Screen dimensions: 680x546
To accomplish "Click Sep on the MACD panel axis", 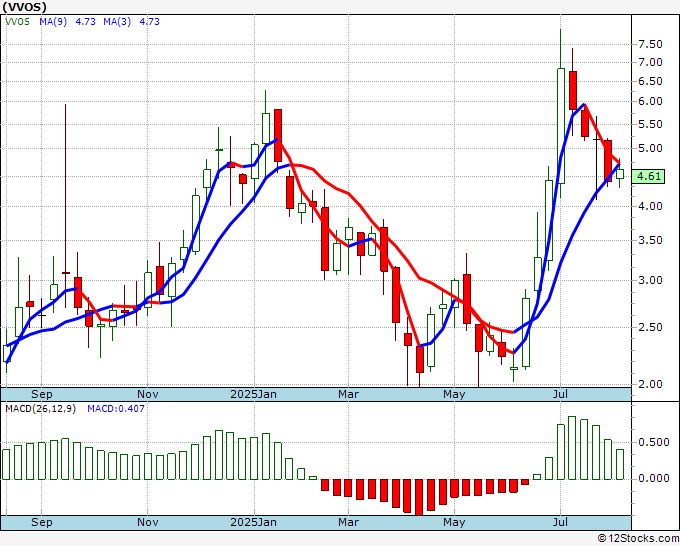I will click(x=42, y=522).
